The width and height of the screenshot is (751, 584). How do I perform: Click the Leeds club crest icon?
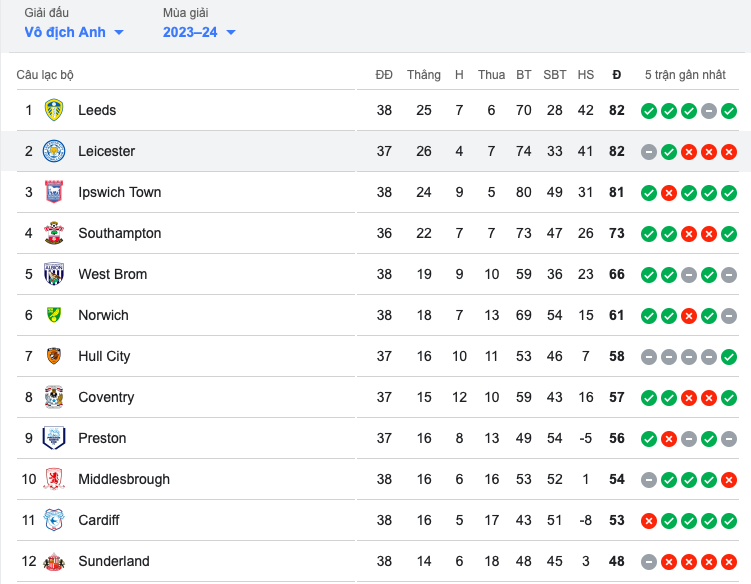[x=54, y=110]
